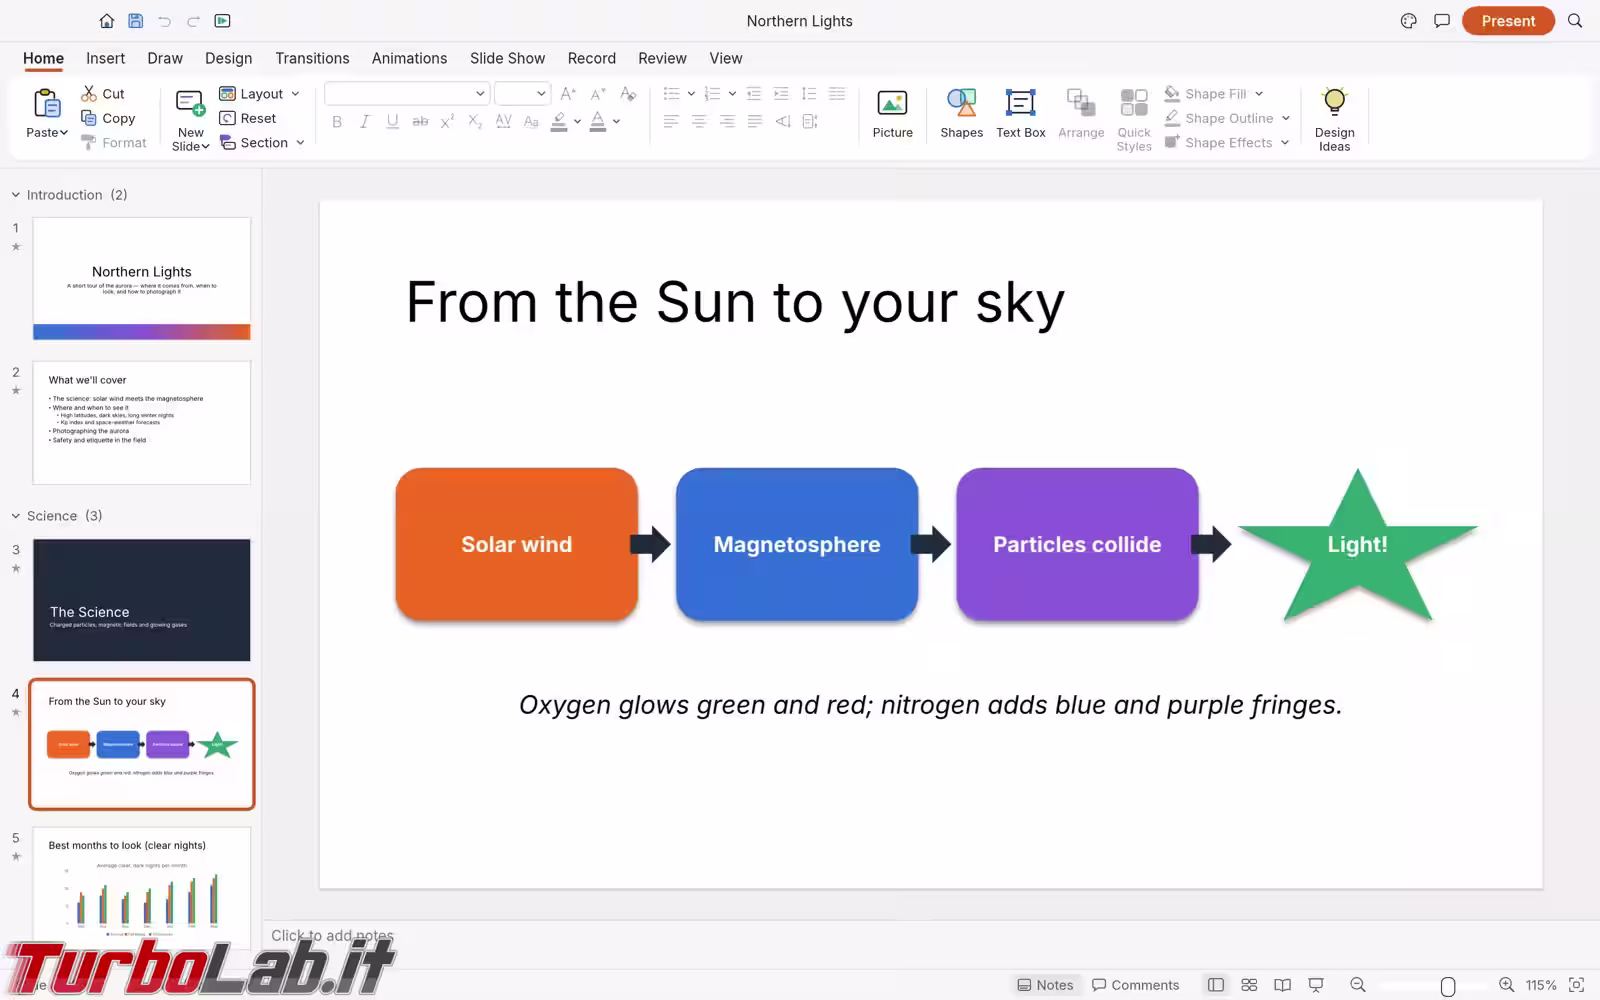This screenshot has width=1600, height=1000.
Task: Expand the Layout dropdown
Action: pyautogui.click(x=295, y=93)
